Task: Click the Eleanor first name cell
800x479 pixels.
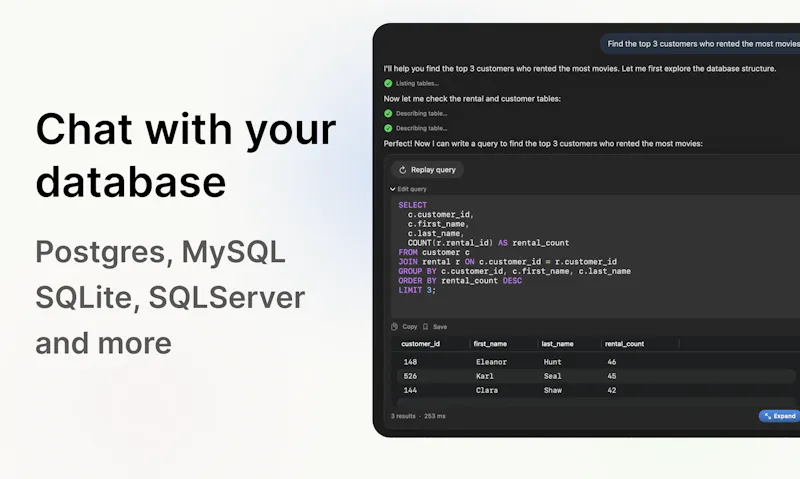Action: [491, 362]
